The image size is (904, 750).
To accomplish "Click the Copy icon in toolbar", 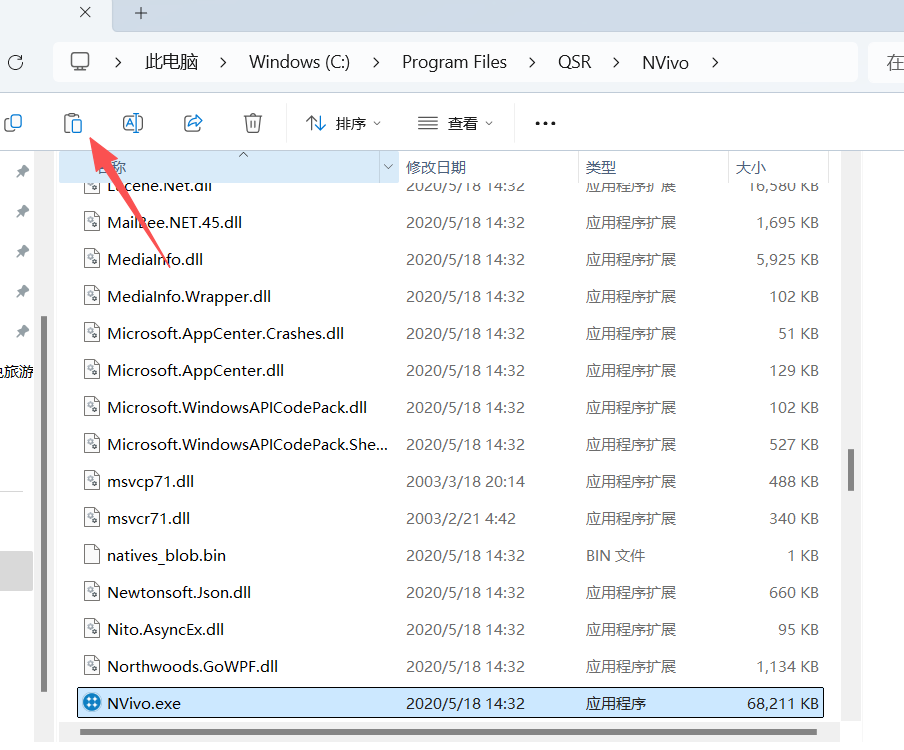I will click(13, 123).
